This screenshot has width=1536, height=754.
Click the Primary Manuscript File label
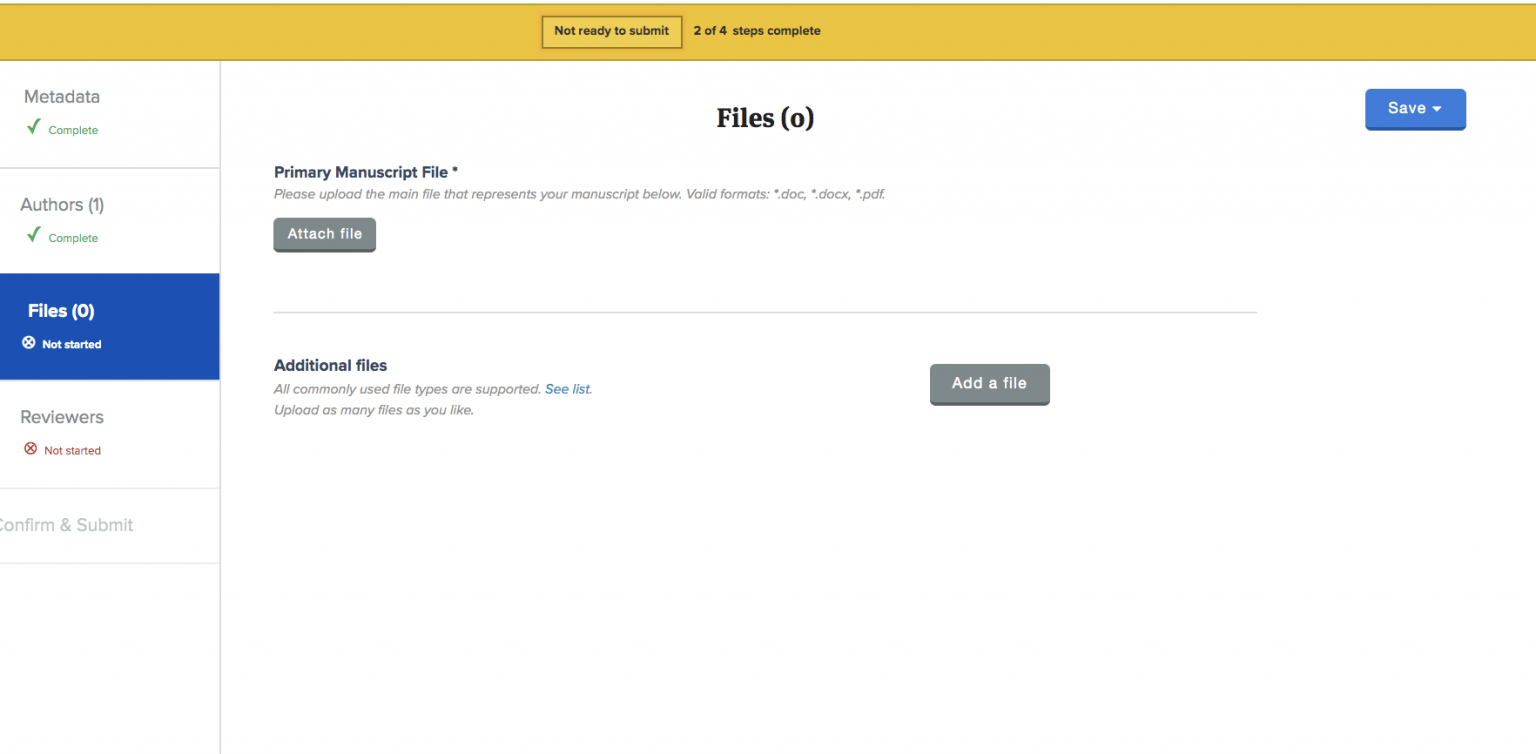366,172
